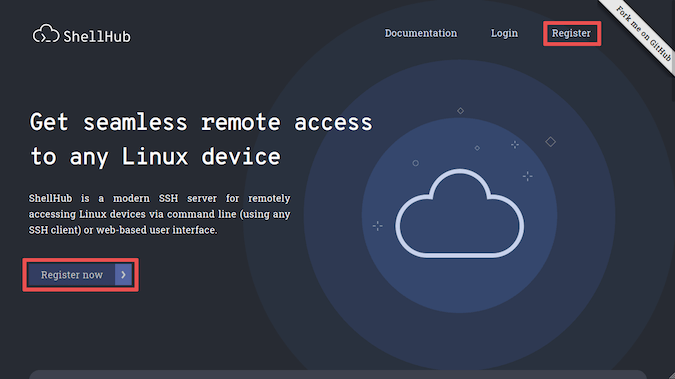
Task: Click the large cloud illustration
Action: (459, 214)
